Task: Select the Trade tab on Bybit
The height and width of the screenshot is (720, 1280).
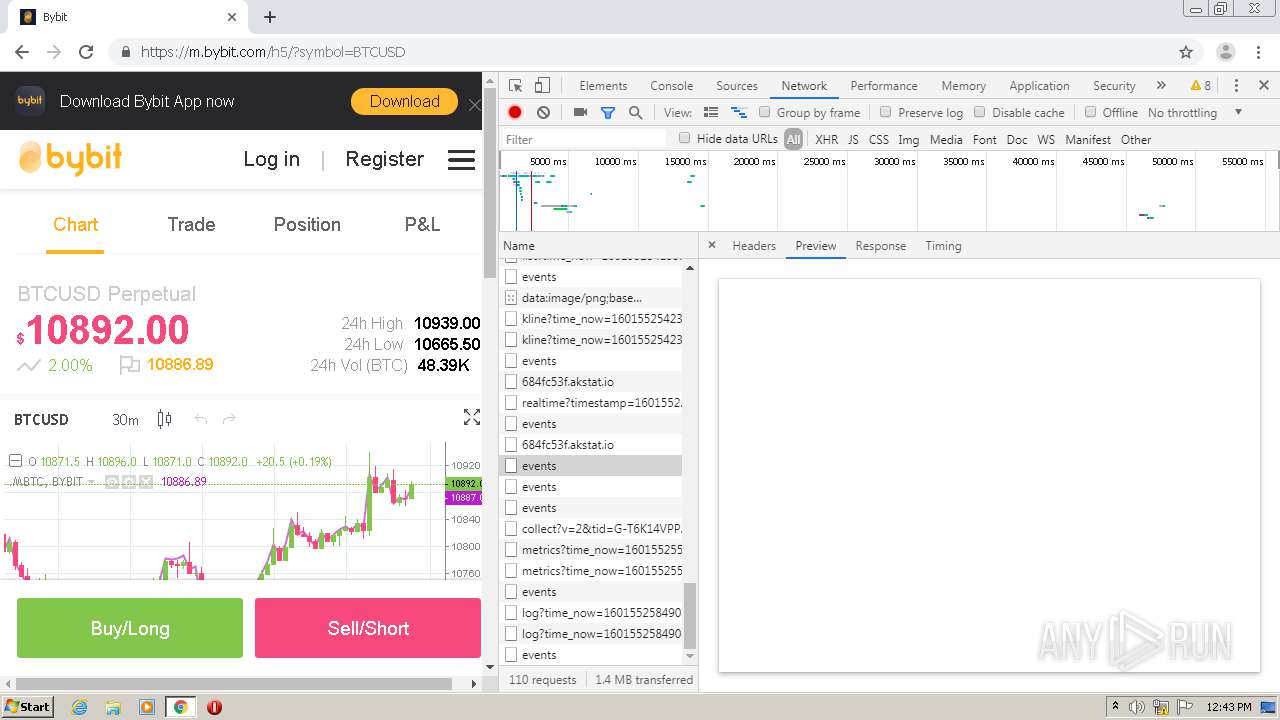Action: 191,225
